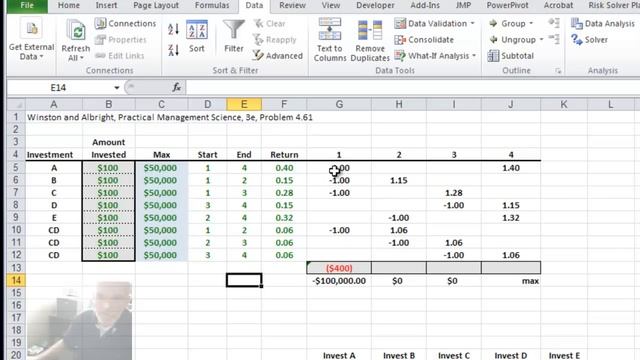Switch to the Developer tab
This screenshot has width=640, height=360.
click(375, 5)
